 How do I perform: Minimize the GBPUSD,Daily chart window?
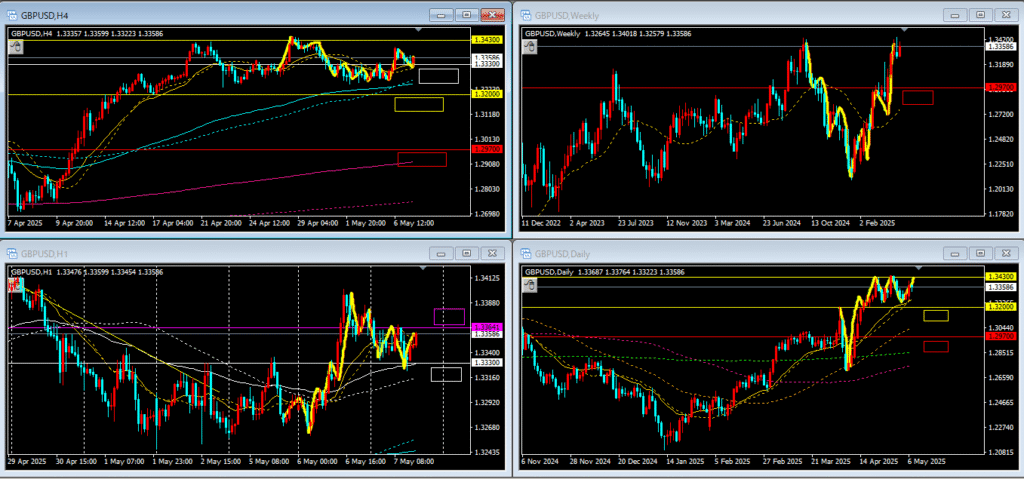(957, 252)
